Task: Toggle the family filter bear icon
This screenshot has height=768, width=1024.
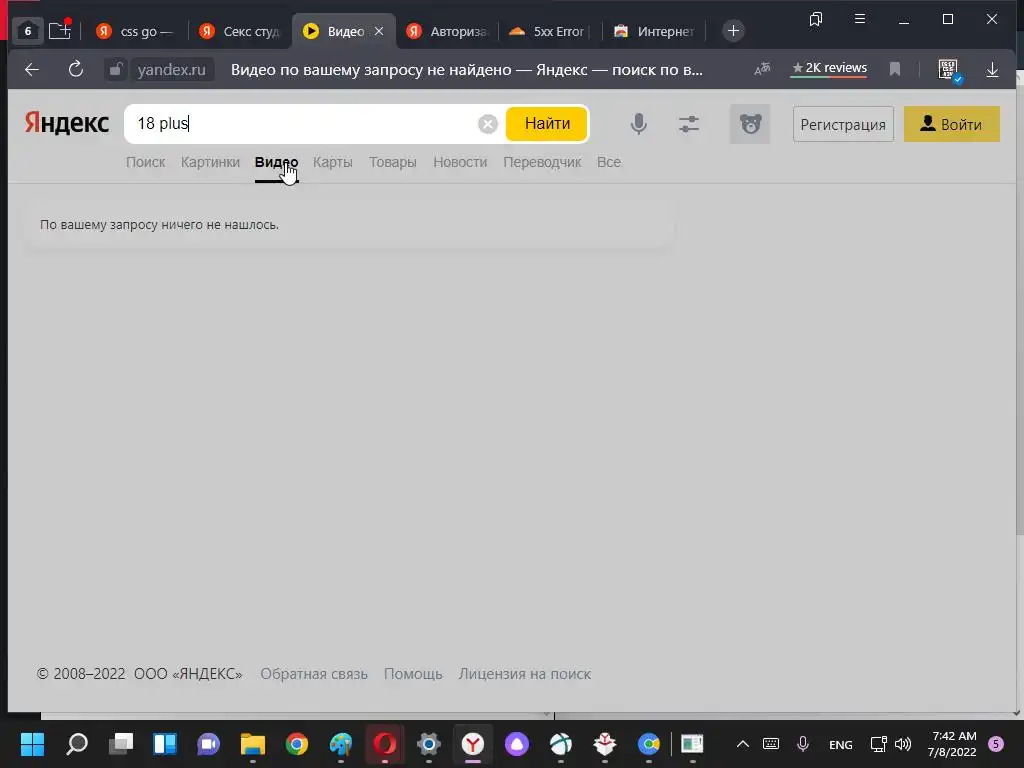Action: (x=750, y=123)
